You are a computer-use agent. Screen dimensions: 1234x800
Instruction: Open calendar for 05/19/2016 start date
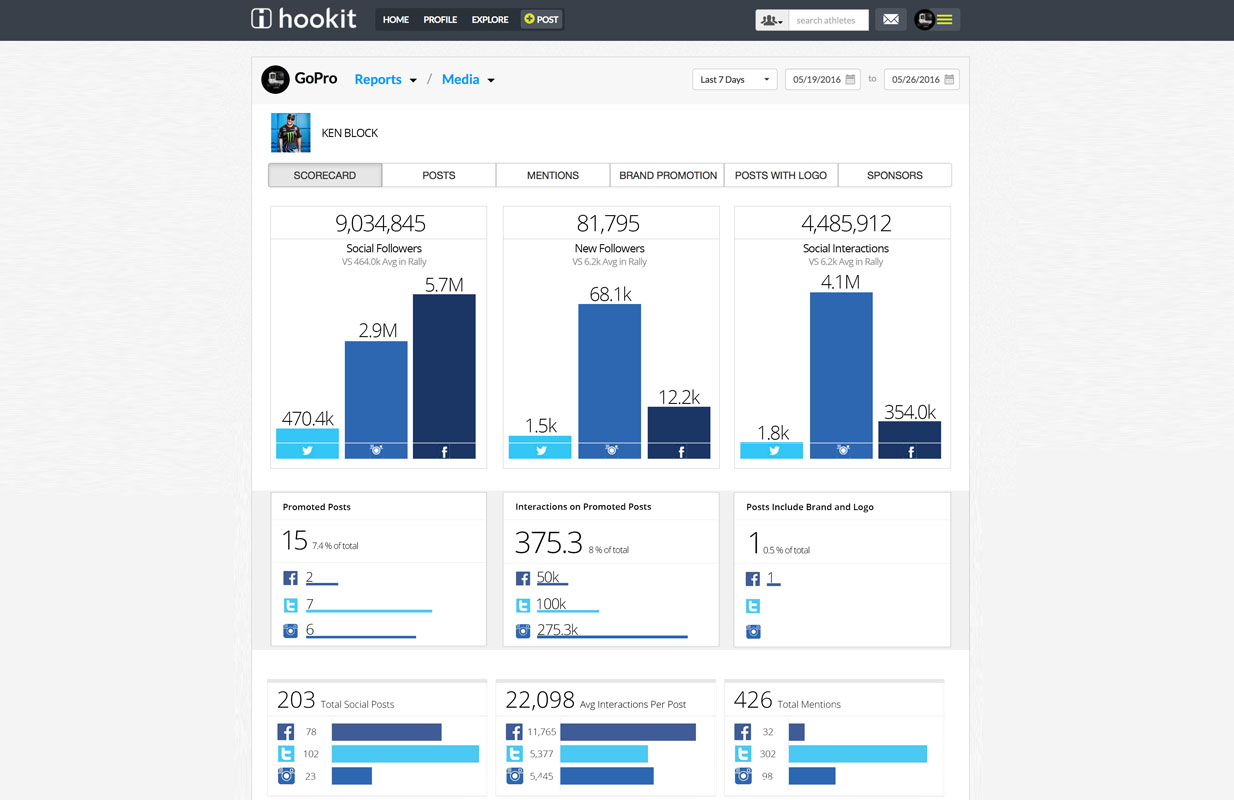tap(850, 80)
